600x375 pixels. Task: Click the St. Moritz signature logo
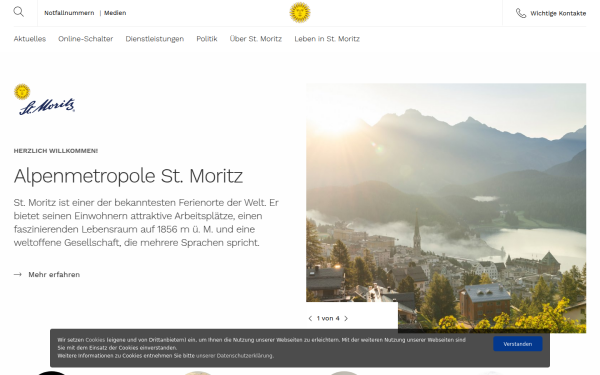[x=47, y=107]
